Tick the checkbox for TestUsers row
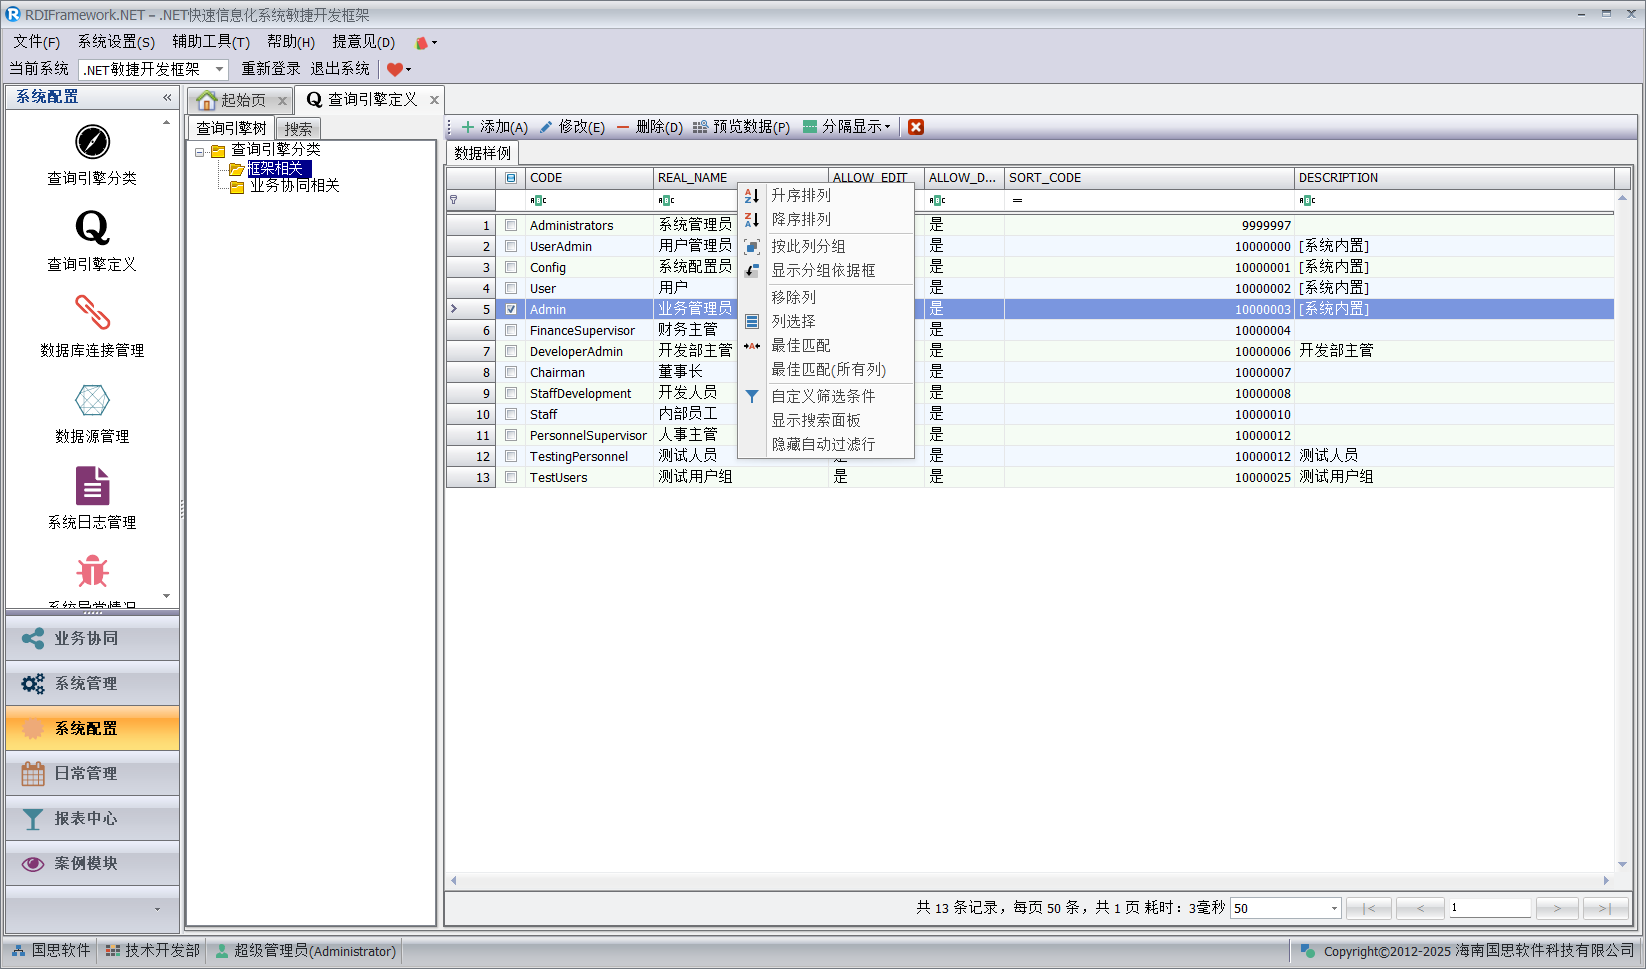 511,478
